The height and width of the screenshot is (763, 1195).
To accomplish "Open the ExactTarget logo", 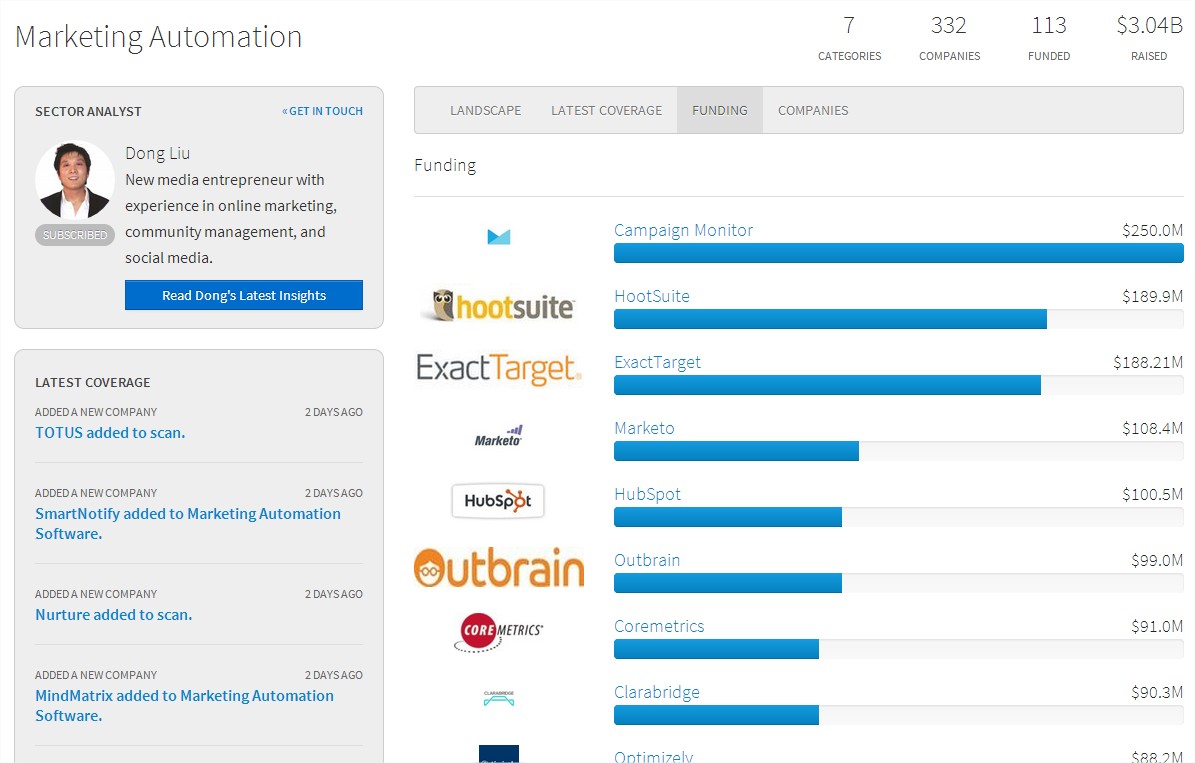I will point(498,369).
